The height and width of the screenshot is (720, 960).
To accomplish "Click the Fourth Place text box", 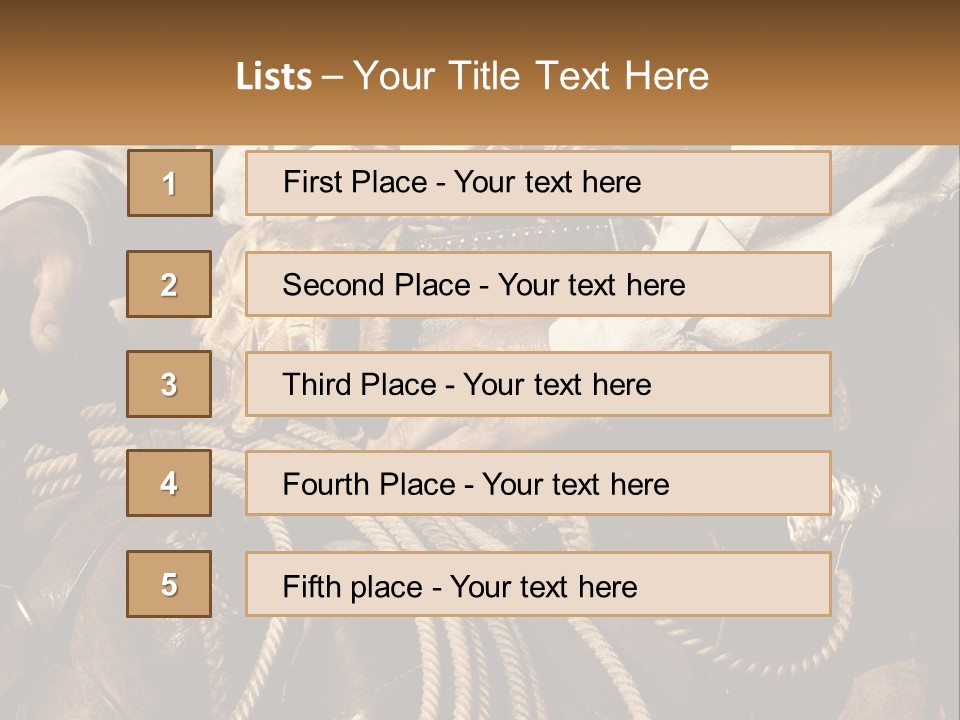I will [538, 484].
